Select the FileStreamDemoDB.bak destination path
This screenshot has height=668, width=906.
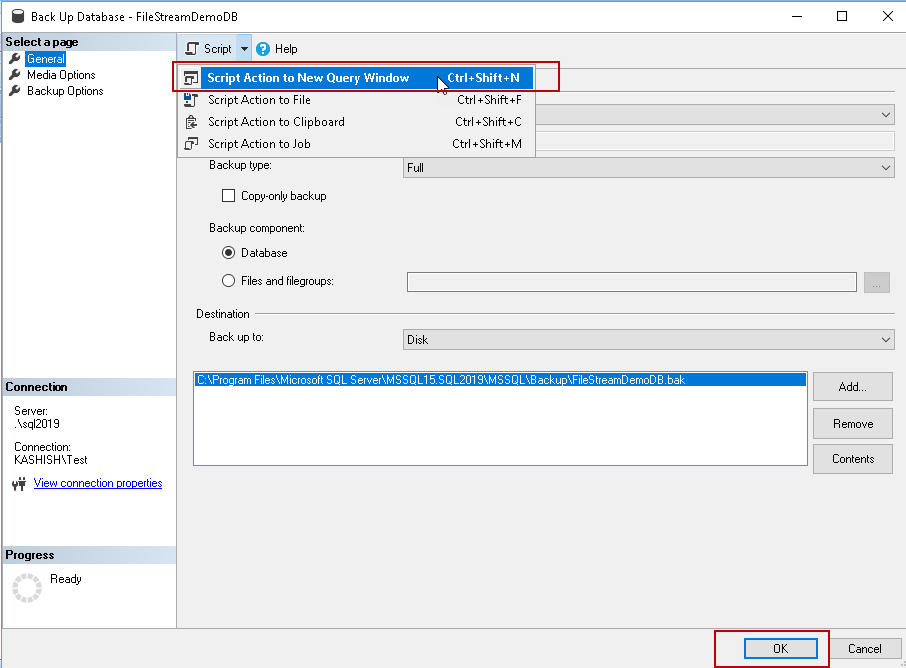pyautogui.click(x=440, y=380)
